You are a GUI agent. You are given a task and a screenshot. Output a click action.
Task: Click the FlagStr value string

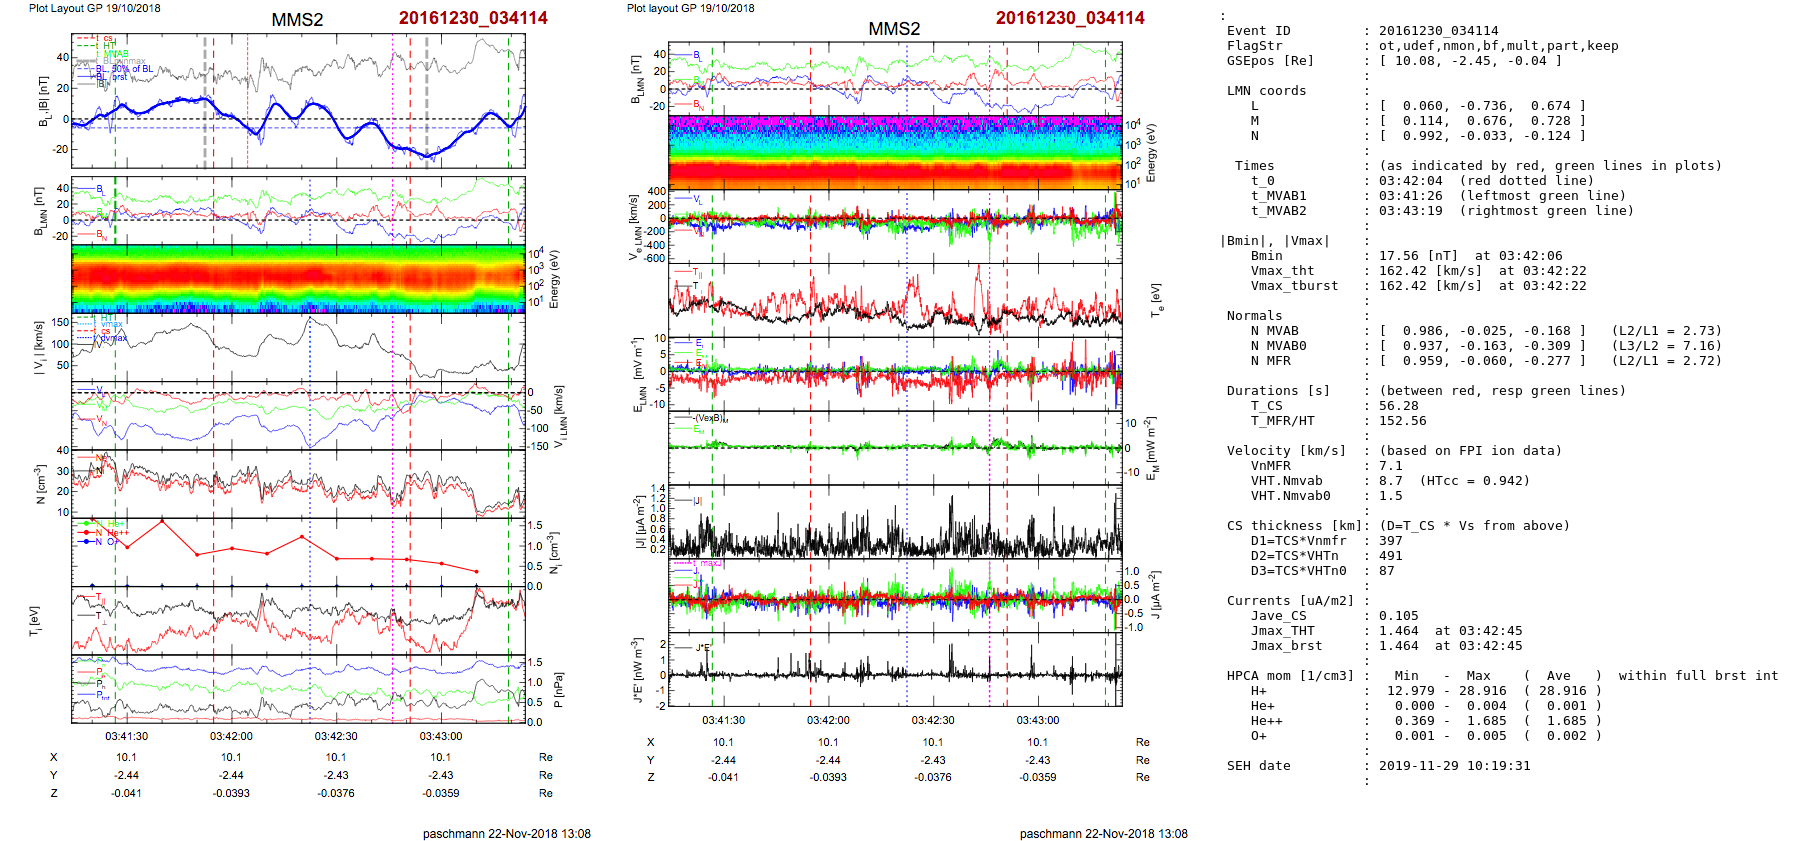click(1498, 46)
